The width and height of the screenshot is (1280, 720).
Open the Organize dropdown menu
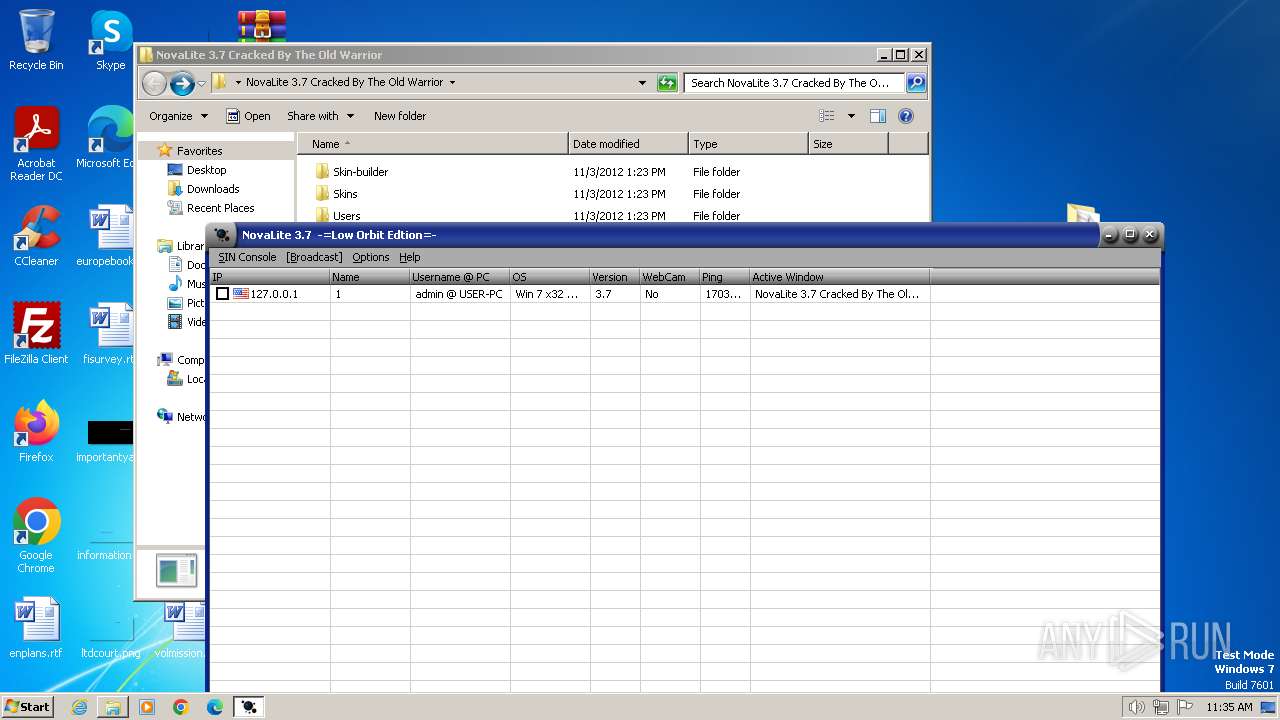pyautogui.click(x=178, y=116)
